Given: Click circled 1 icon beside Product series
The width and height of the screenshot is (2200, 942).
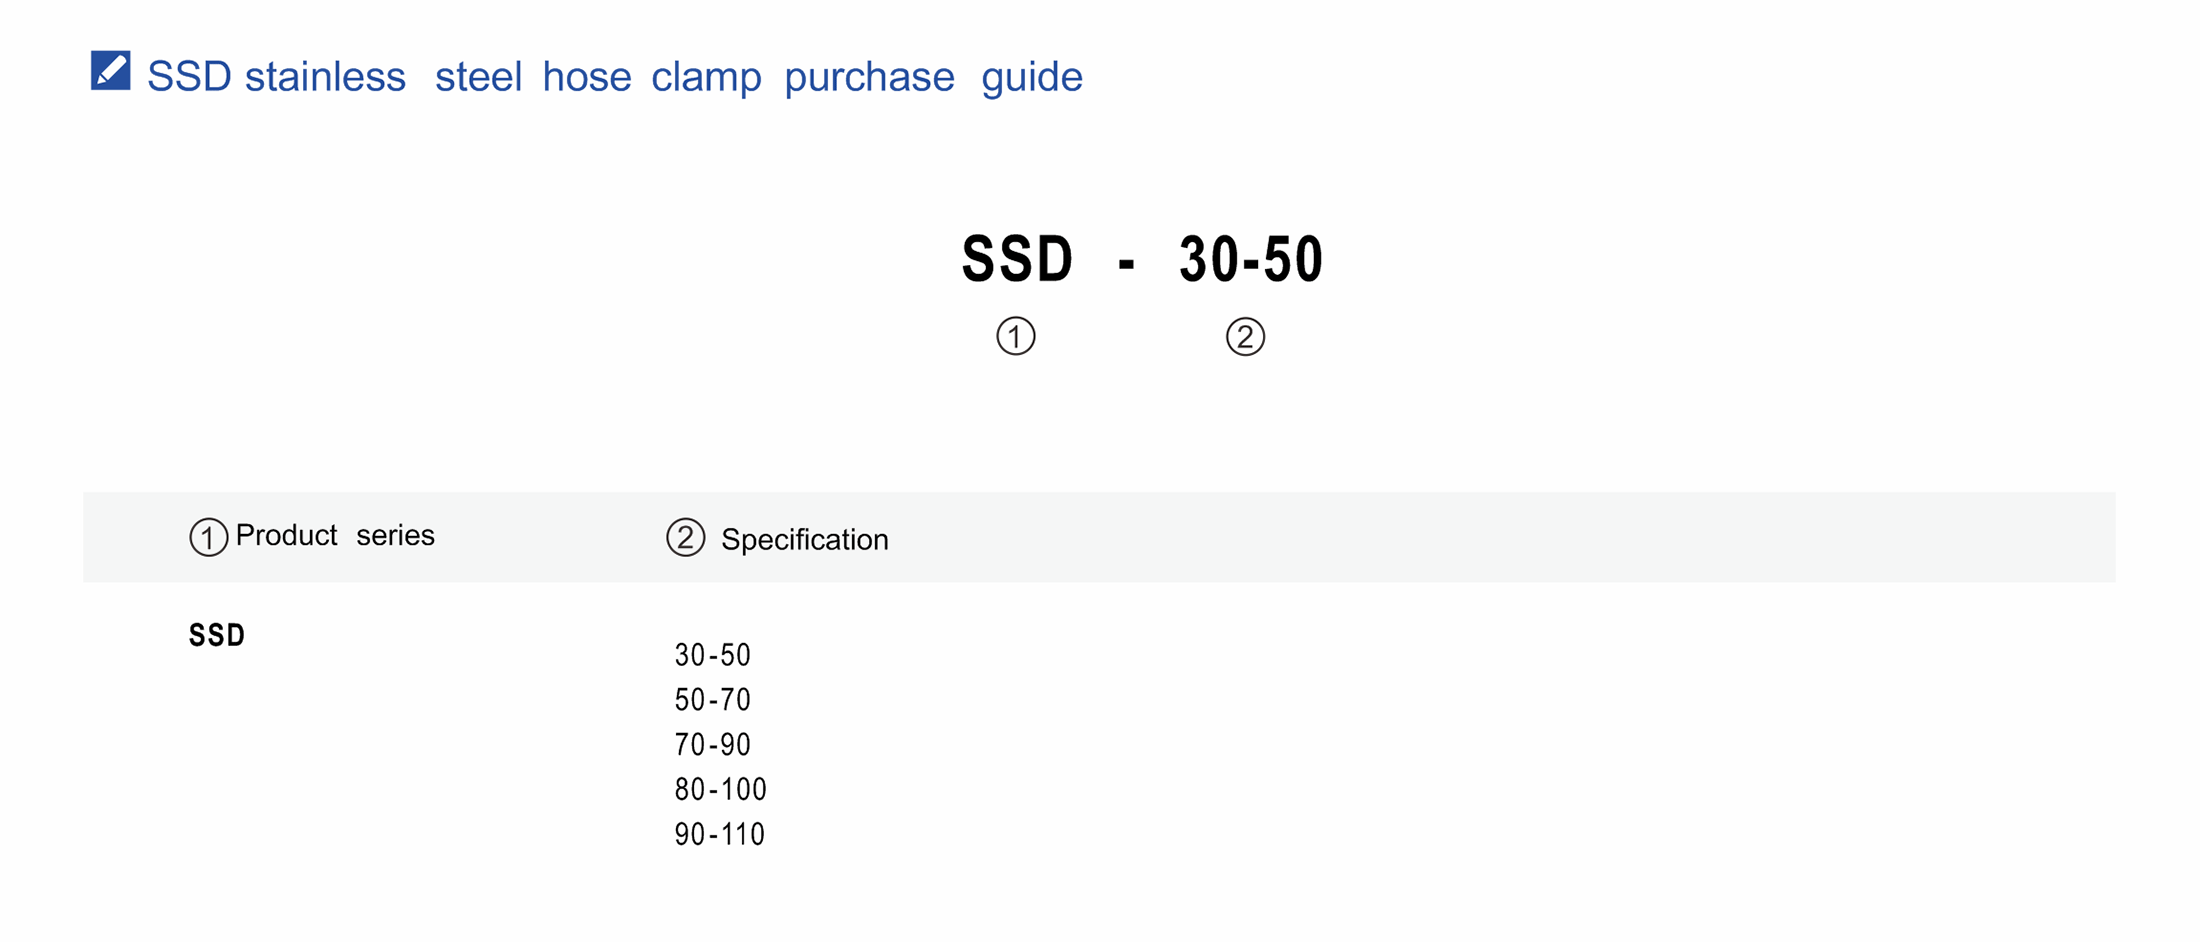Looking at the screenshot, I should pyautogui.click(x=208, y=537).
